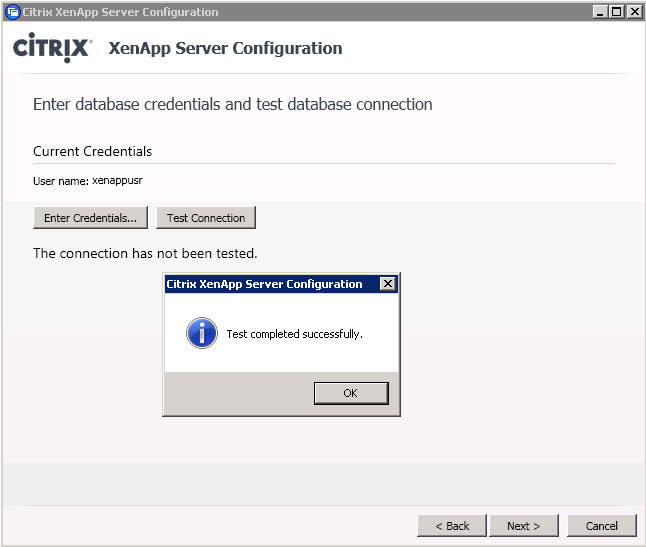Close the success message dialog with X

[x=388, y=283]
